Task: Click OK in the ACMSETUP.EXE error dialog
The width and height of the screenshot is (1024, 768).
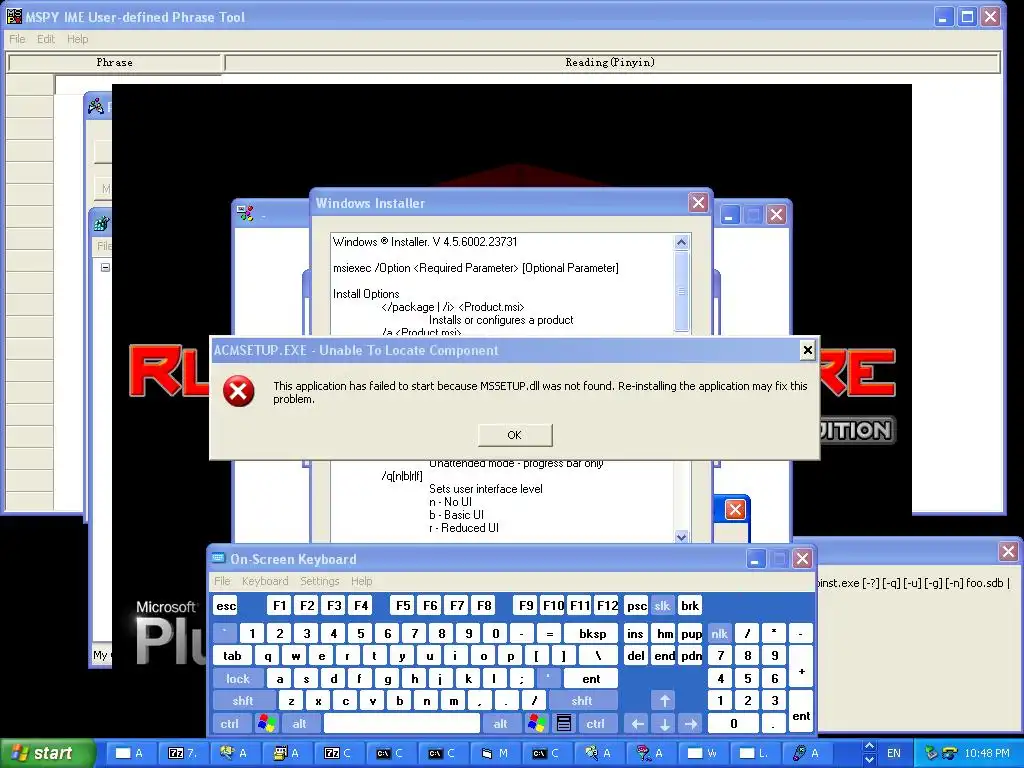Action: 515,435
